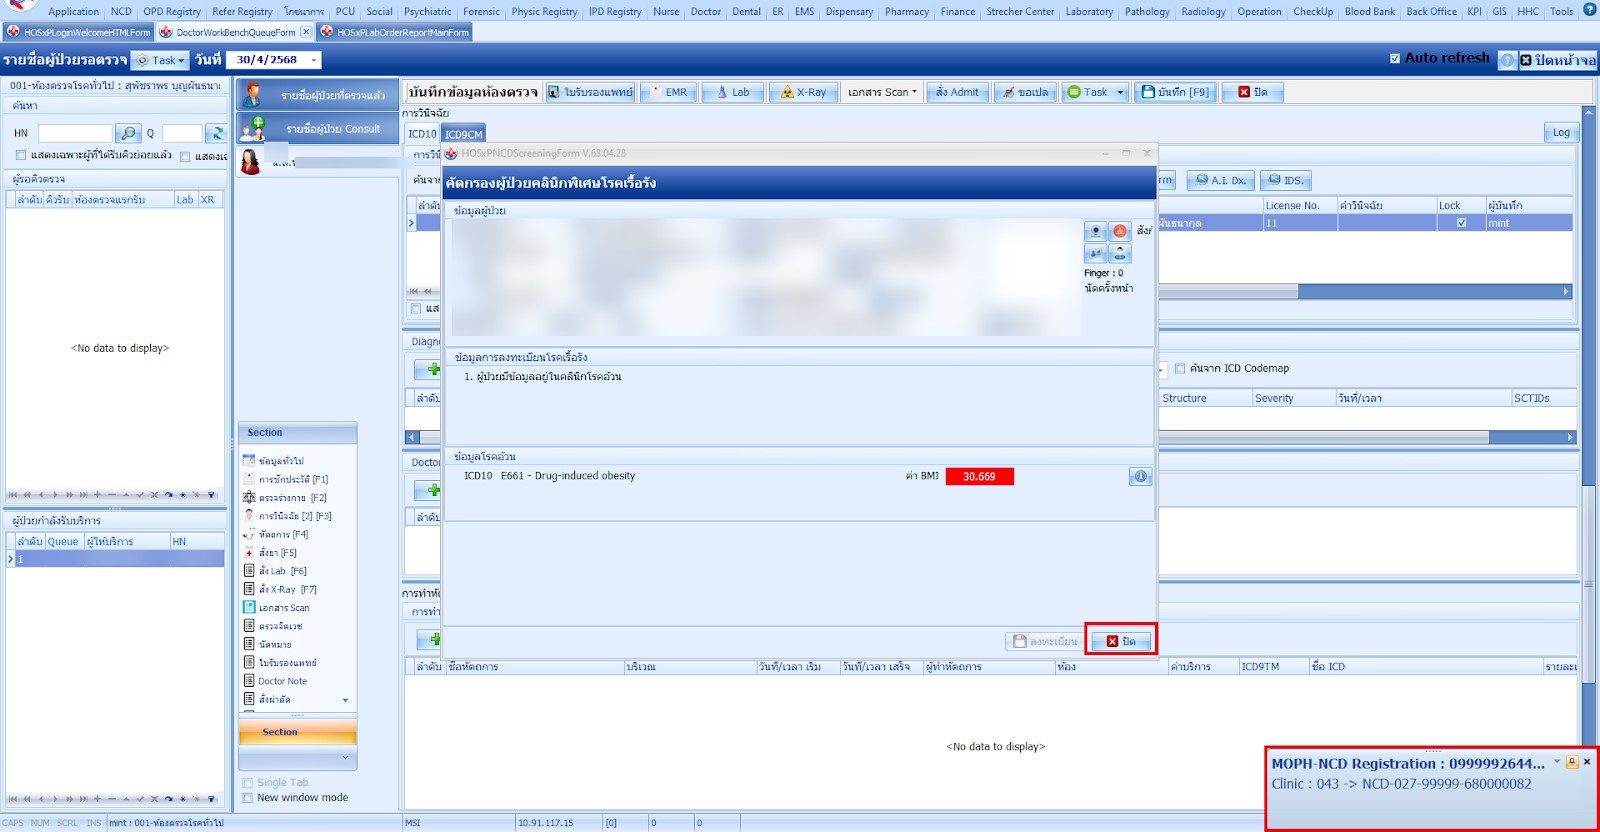Toggle the Lock checkbox in diagnosis row
The image size is (1600, 832).
coord(1461,223)
